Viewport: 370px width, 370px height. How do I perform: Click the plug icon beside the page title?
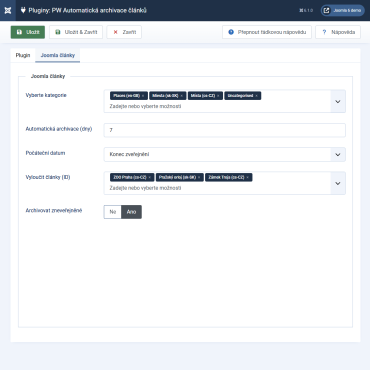coord(23,10)
